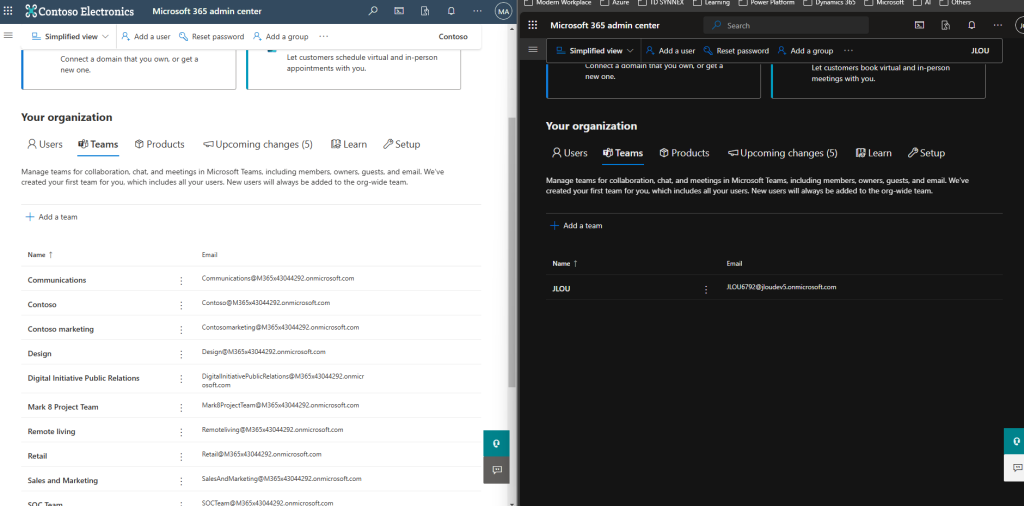Image resolution: width=1024 pixels, height=506 pixels.
Task: Sort by Name column in Contoso window
Action: tap(40, 255)
